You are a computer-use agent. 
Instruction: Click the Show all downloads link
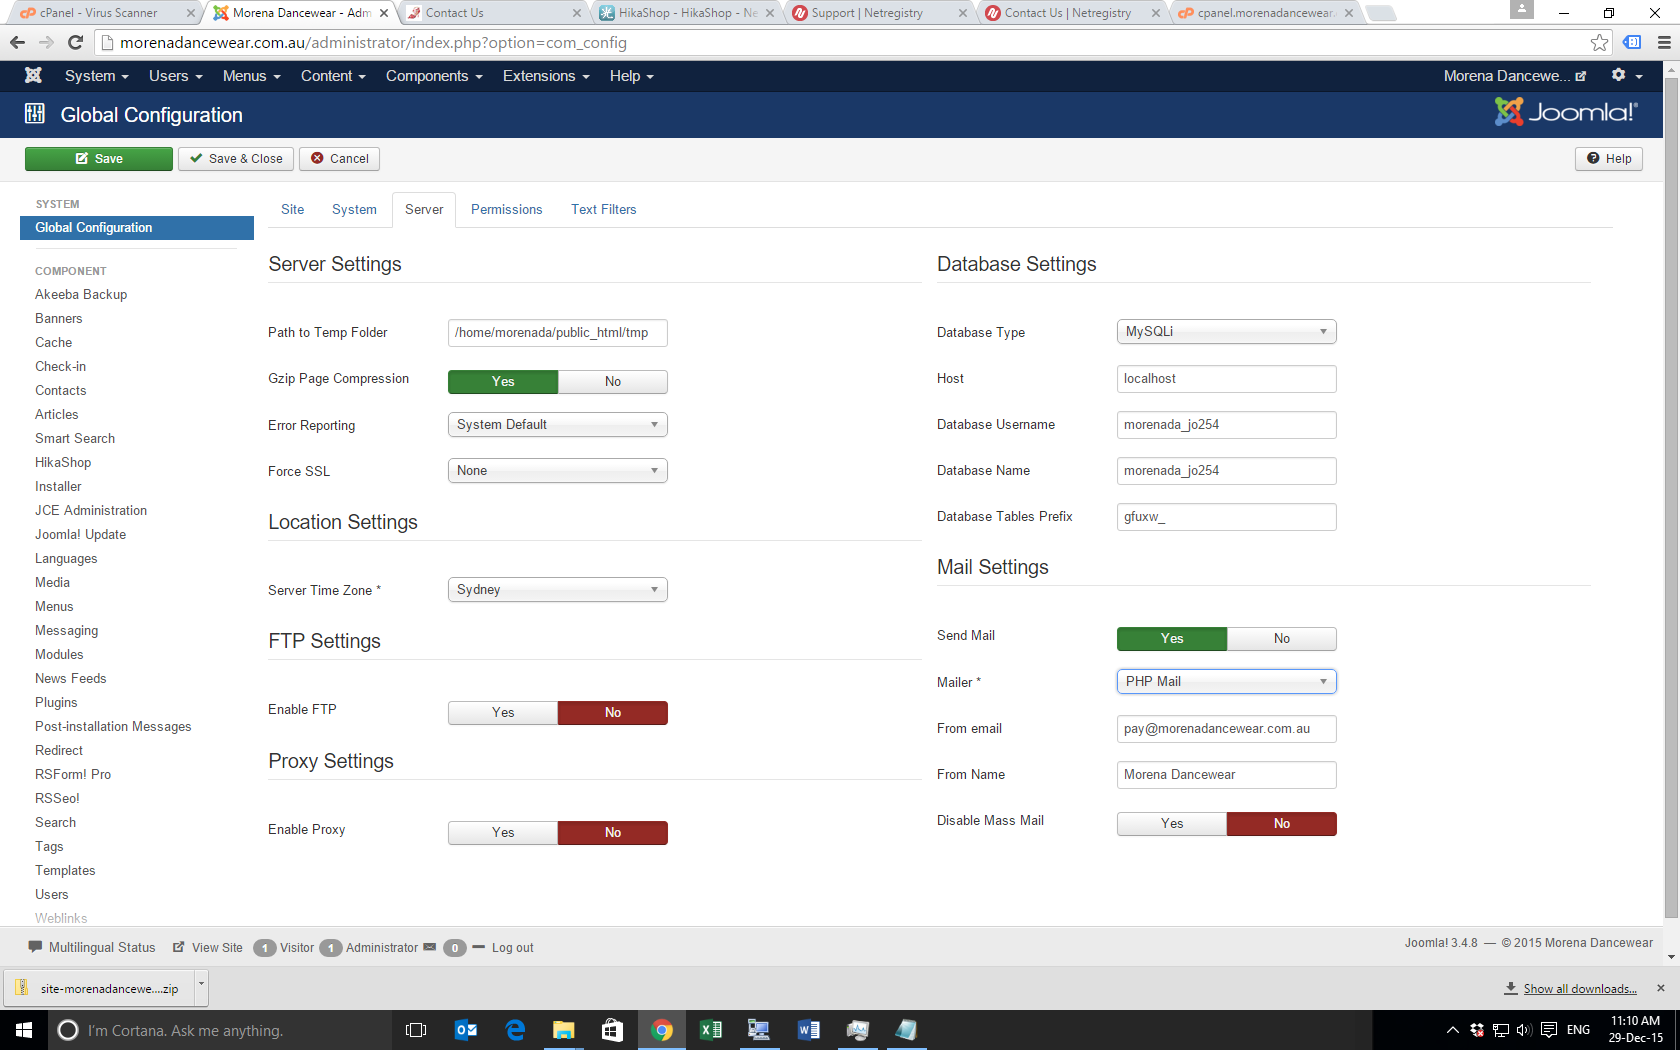(1580, 989)
